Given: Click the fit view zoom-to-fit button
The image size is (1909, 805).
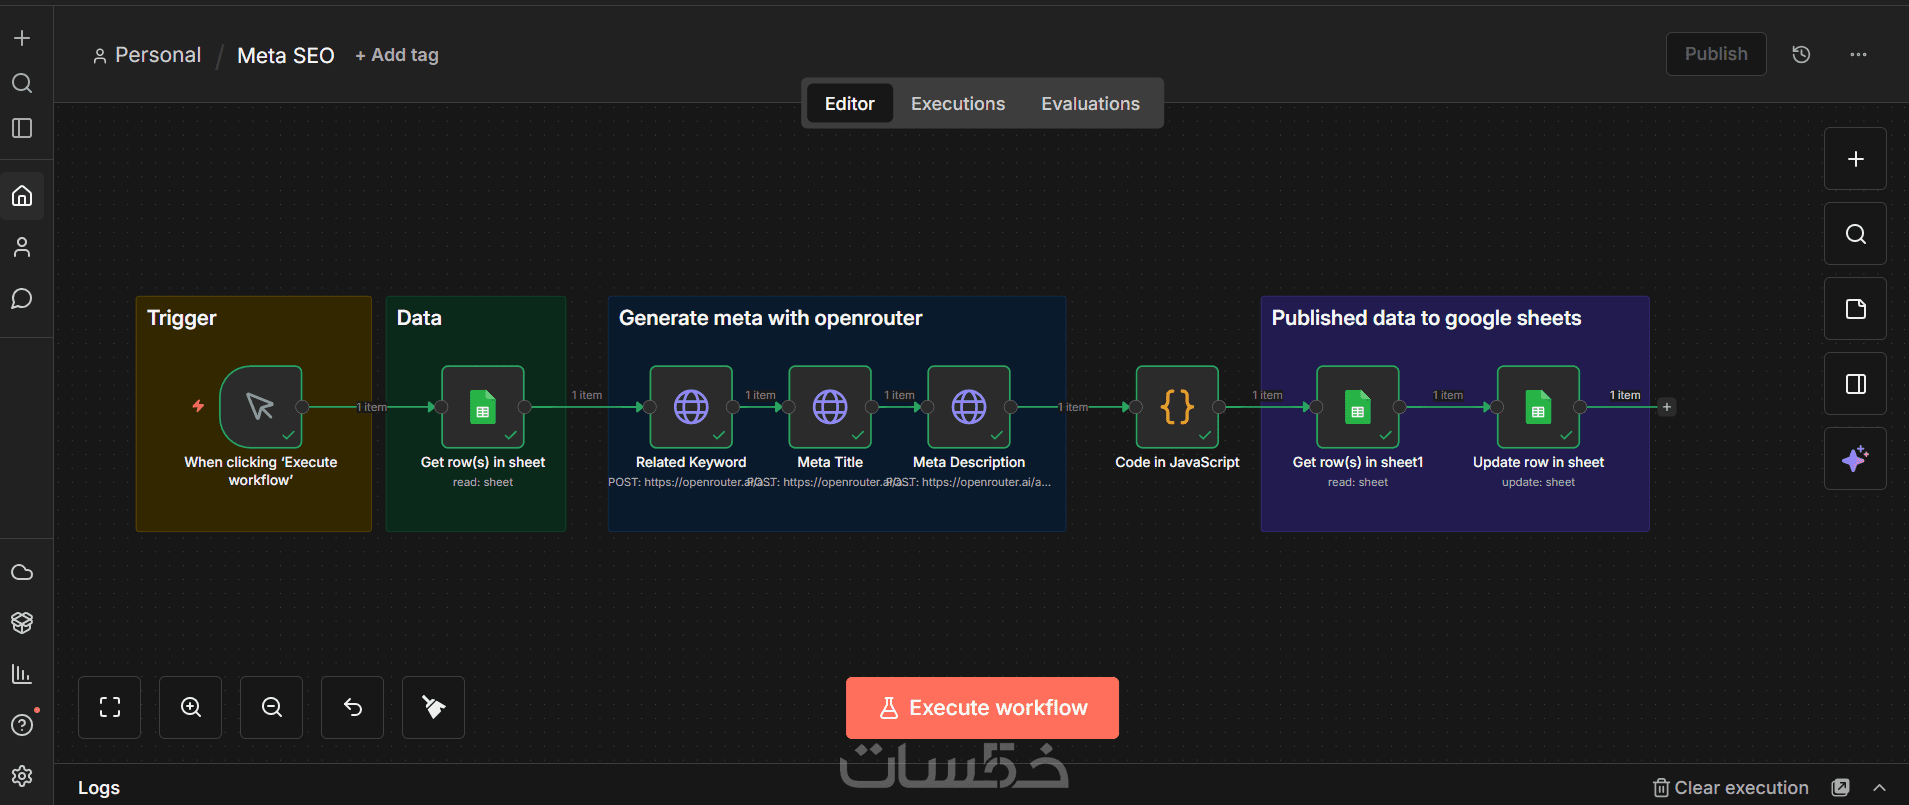Looking at the screenshot, I should tap(110, 707).
